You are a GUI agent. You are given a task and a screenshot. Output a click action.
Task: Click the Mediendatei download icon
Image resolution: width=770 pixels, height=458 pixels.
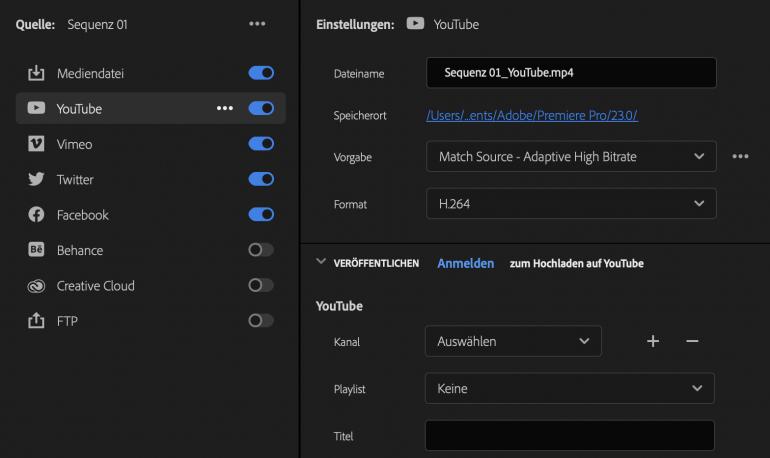[36, 73]
